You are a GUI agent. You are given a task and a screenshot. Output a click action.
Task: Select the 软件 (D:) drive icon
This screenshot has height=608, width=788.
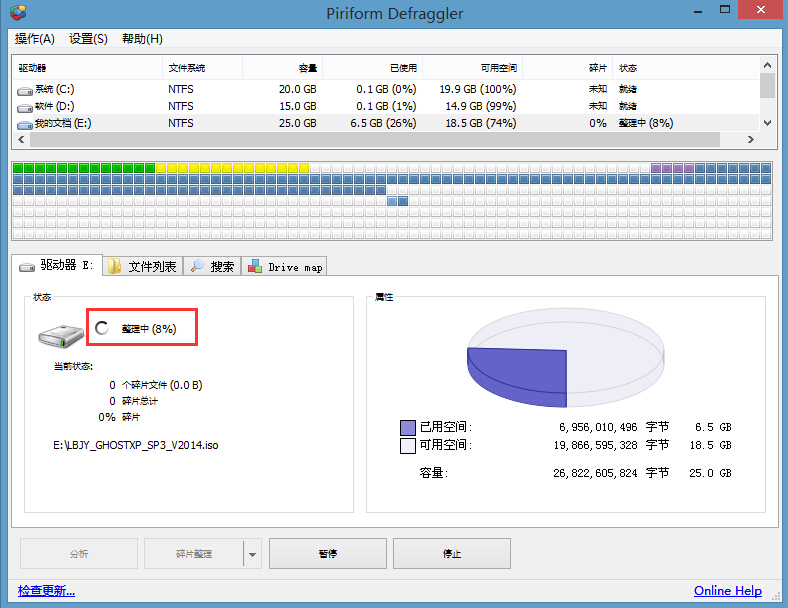(25, 108)
